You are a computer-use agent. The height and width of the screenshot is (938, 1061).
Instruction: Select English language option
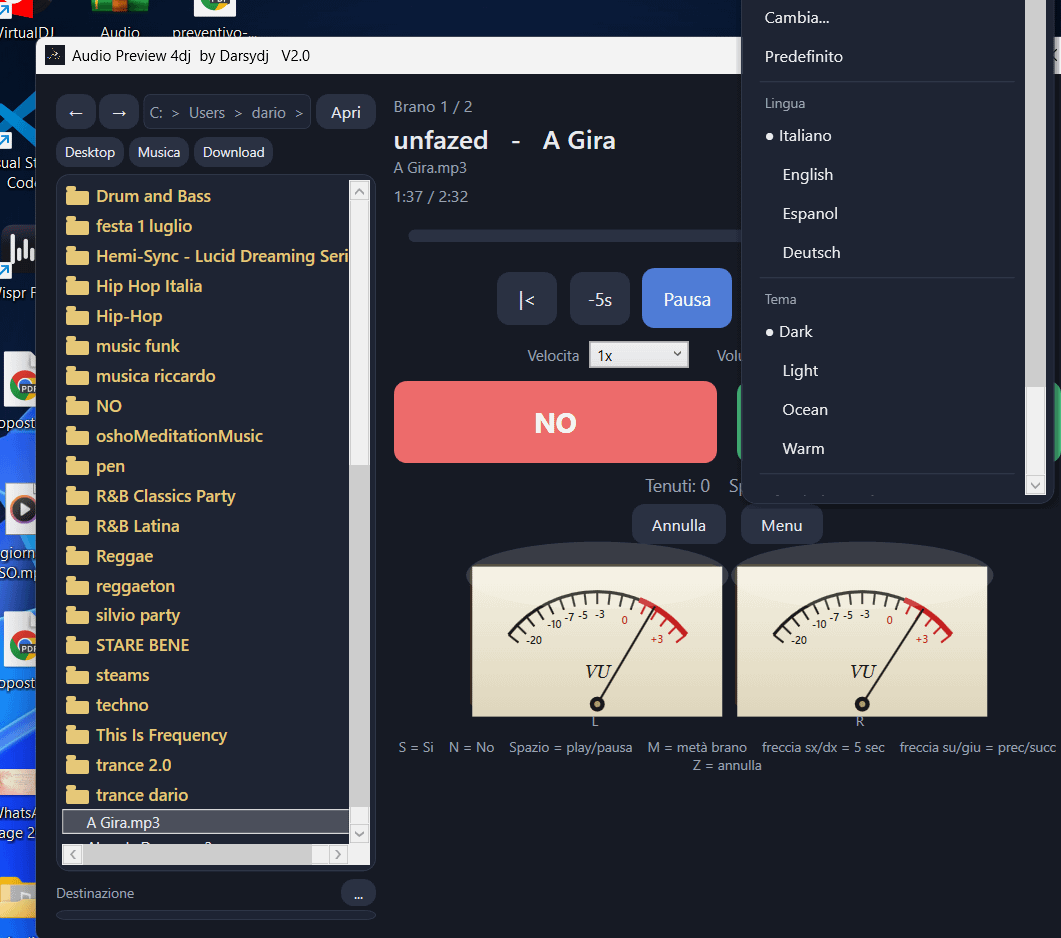(x=807, y=175)
